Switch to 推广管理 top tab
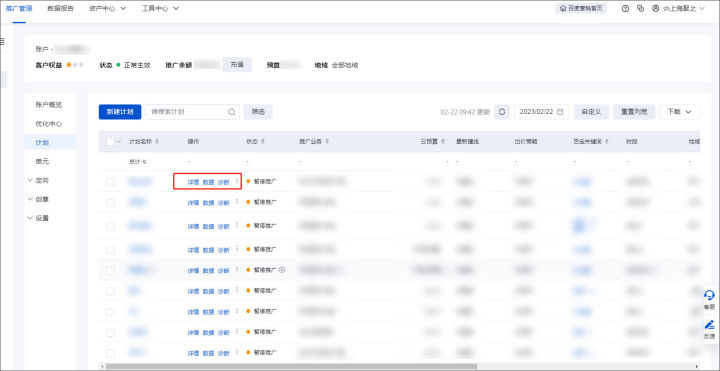The width and height of the screenshot is (720, 371). [18, 9]
